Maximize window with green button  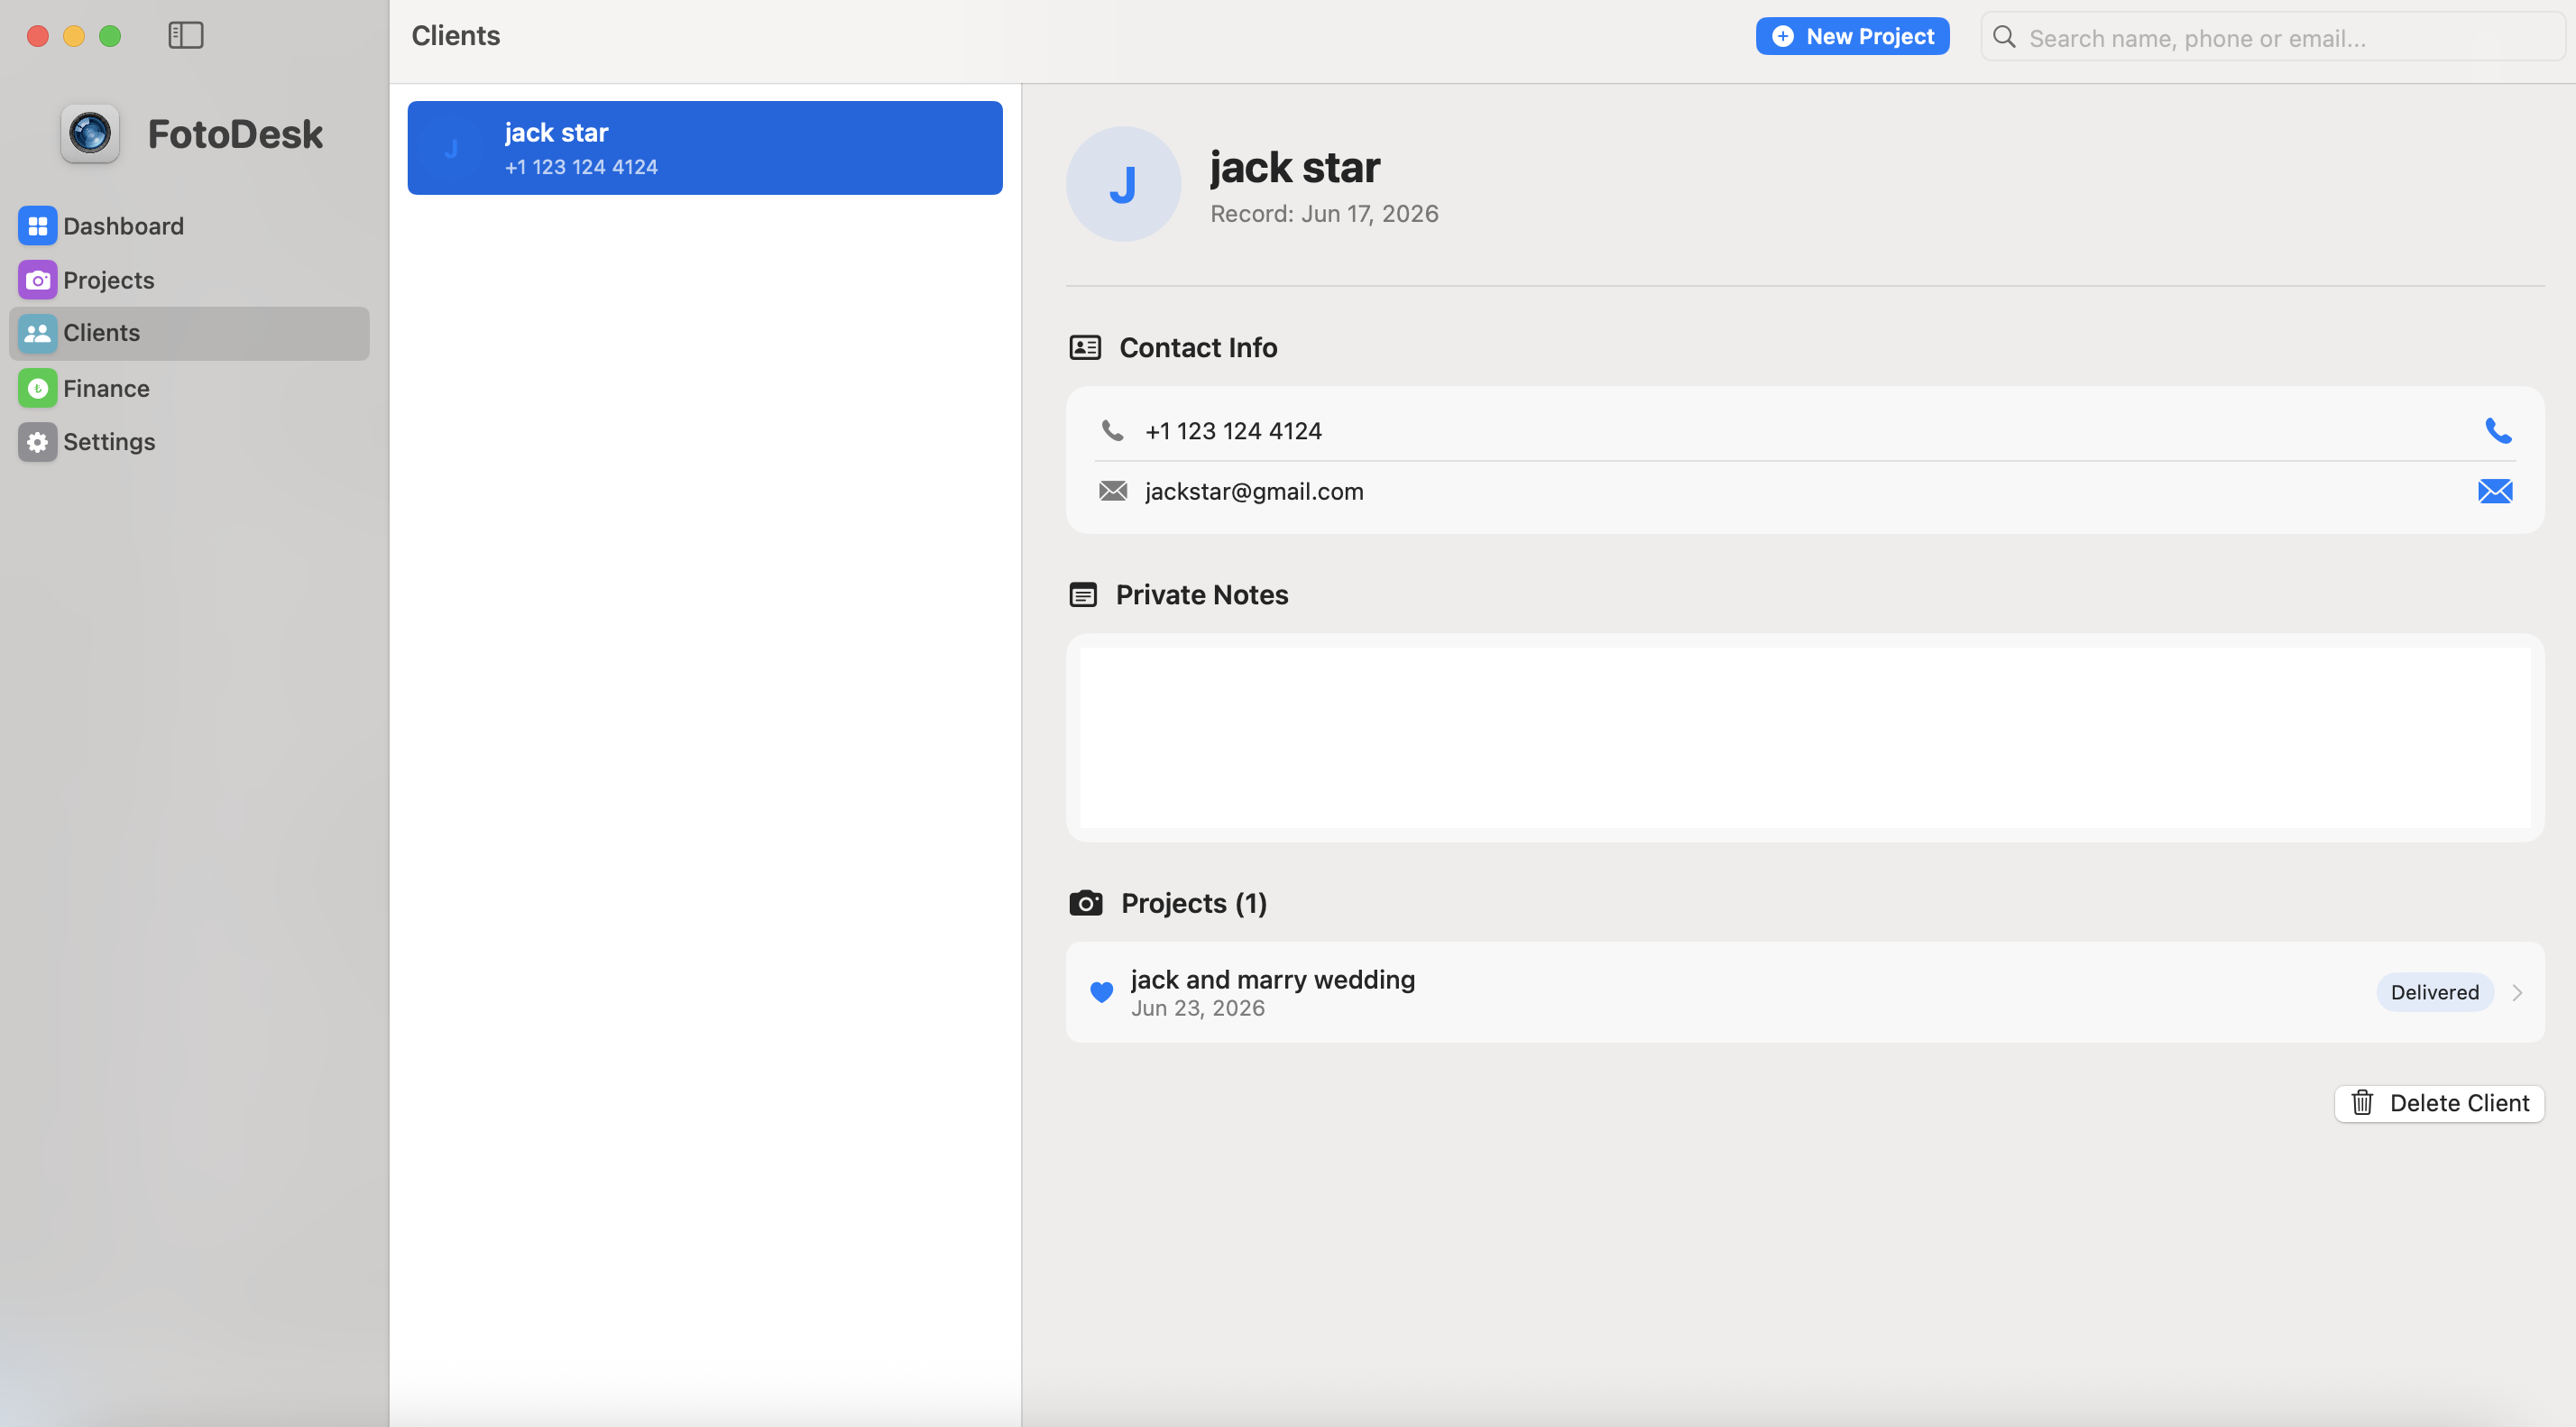(x=110, y=36)
